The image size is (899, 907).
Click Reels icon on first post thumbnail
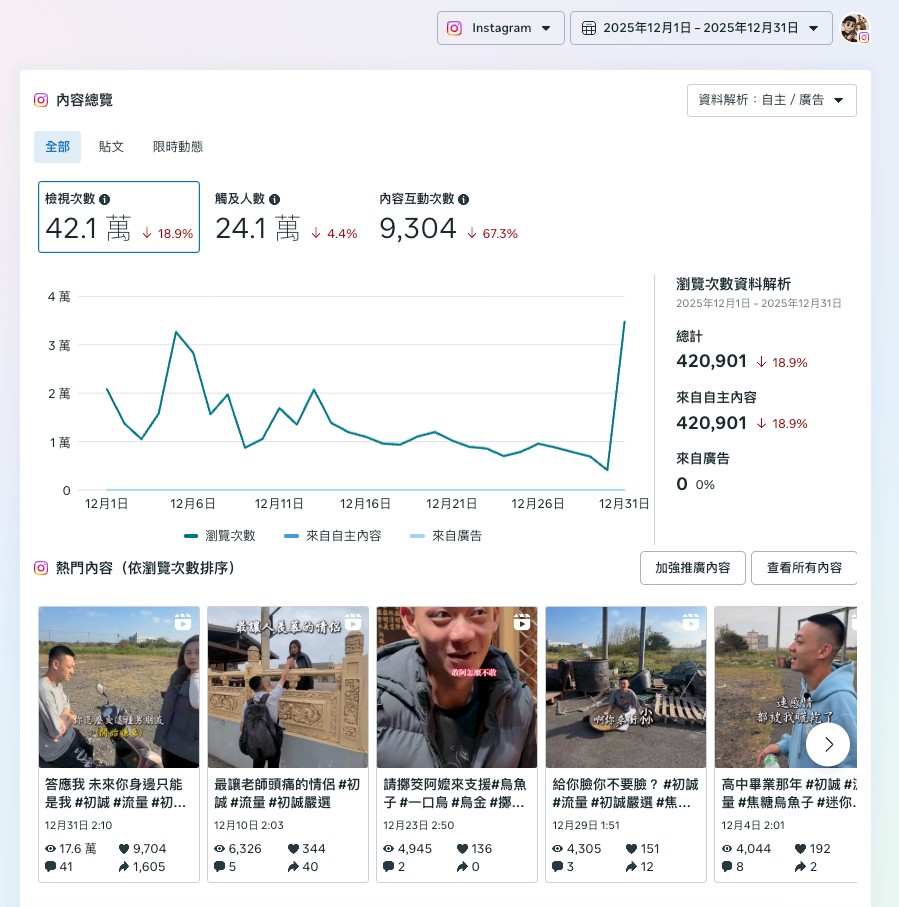(182, 622)
